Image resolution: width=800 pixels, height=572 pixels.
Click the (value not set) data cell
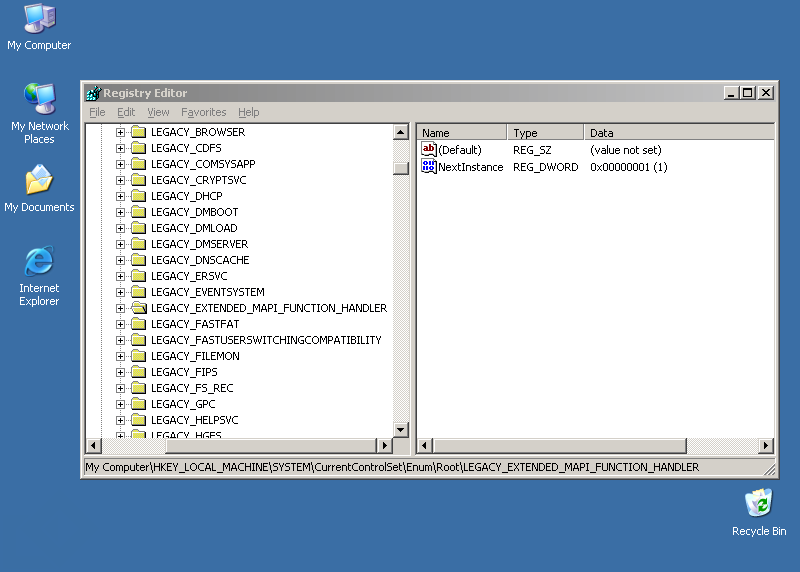[626, 150]
